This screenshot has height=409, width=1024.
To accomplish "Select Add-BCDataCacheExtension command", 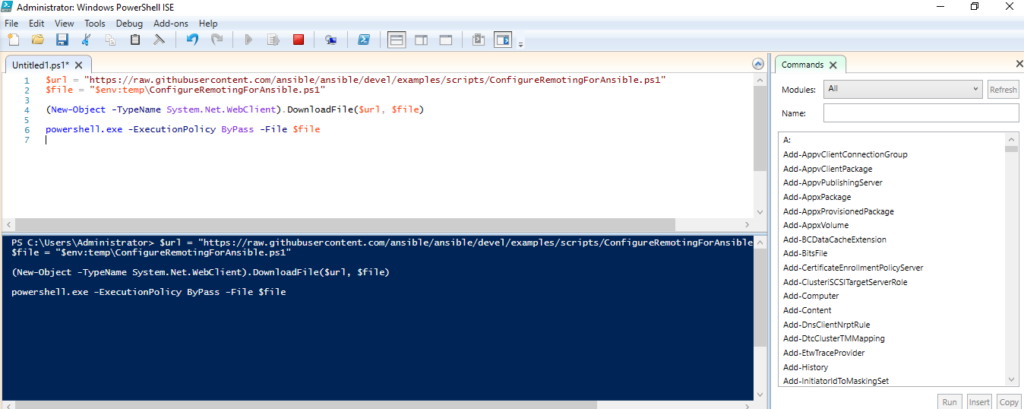I will coord(835,239).
